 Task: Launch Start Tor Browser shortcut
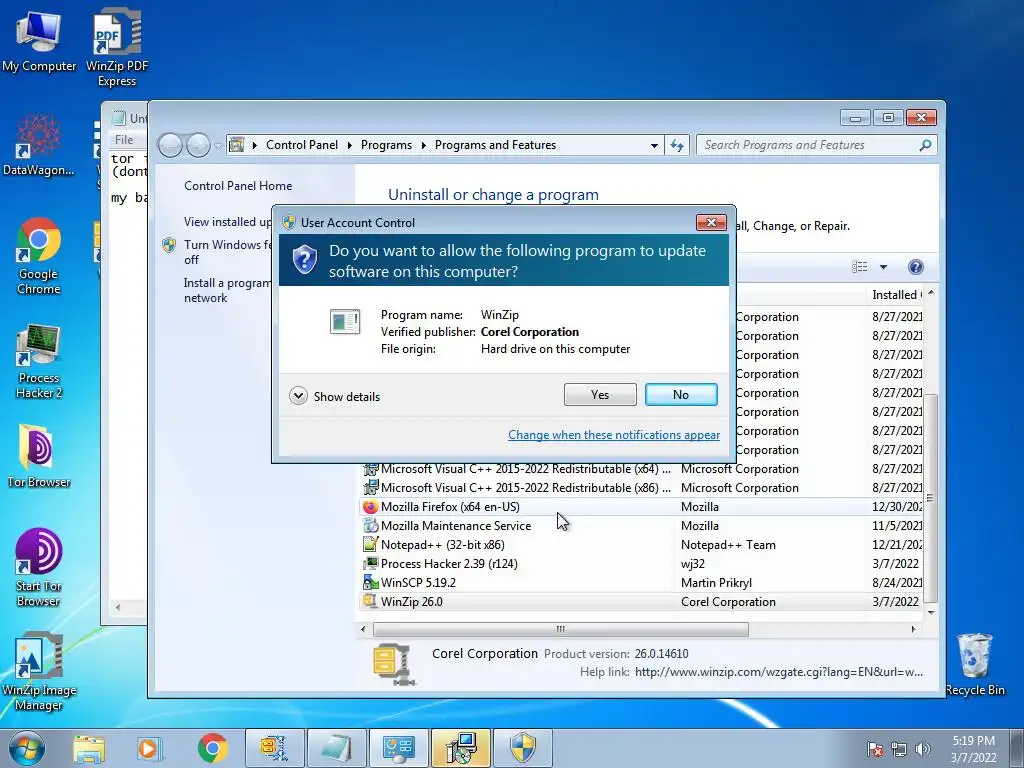click(x=39, y=567)
